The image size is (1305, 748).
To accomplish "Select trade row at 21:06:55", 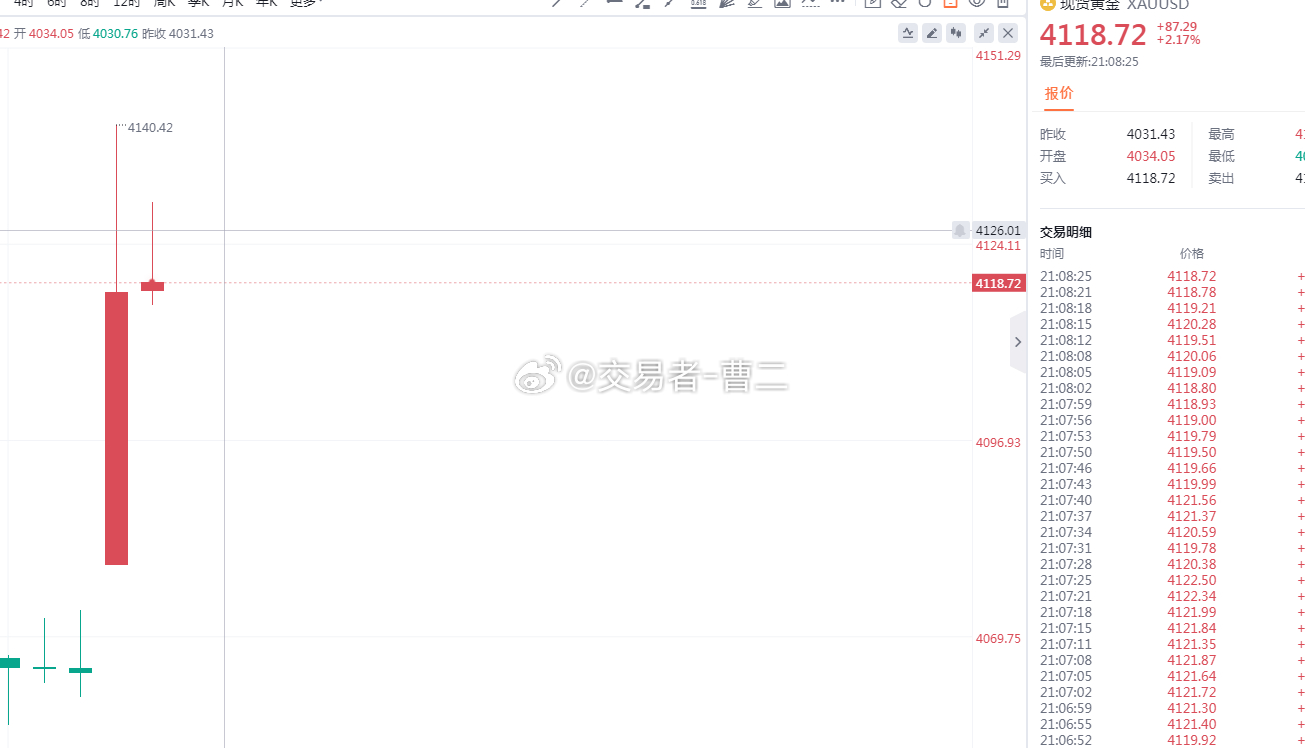I will tap(1172, 724).
